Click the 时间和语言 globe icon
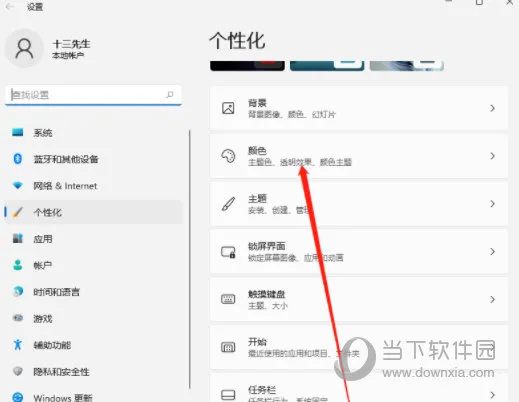Image resolution: width=519 pixels, height=402 pixels. click(x=18, y=292)
